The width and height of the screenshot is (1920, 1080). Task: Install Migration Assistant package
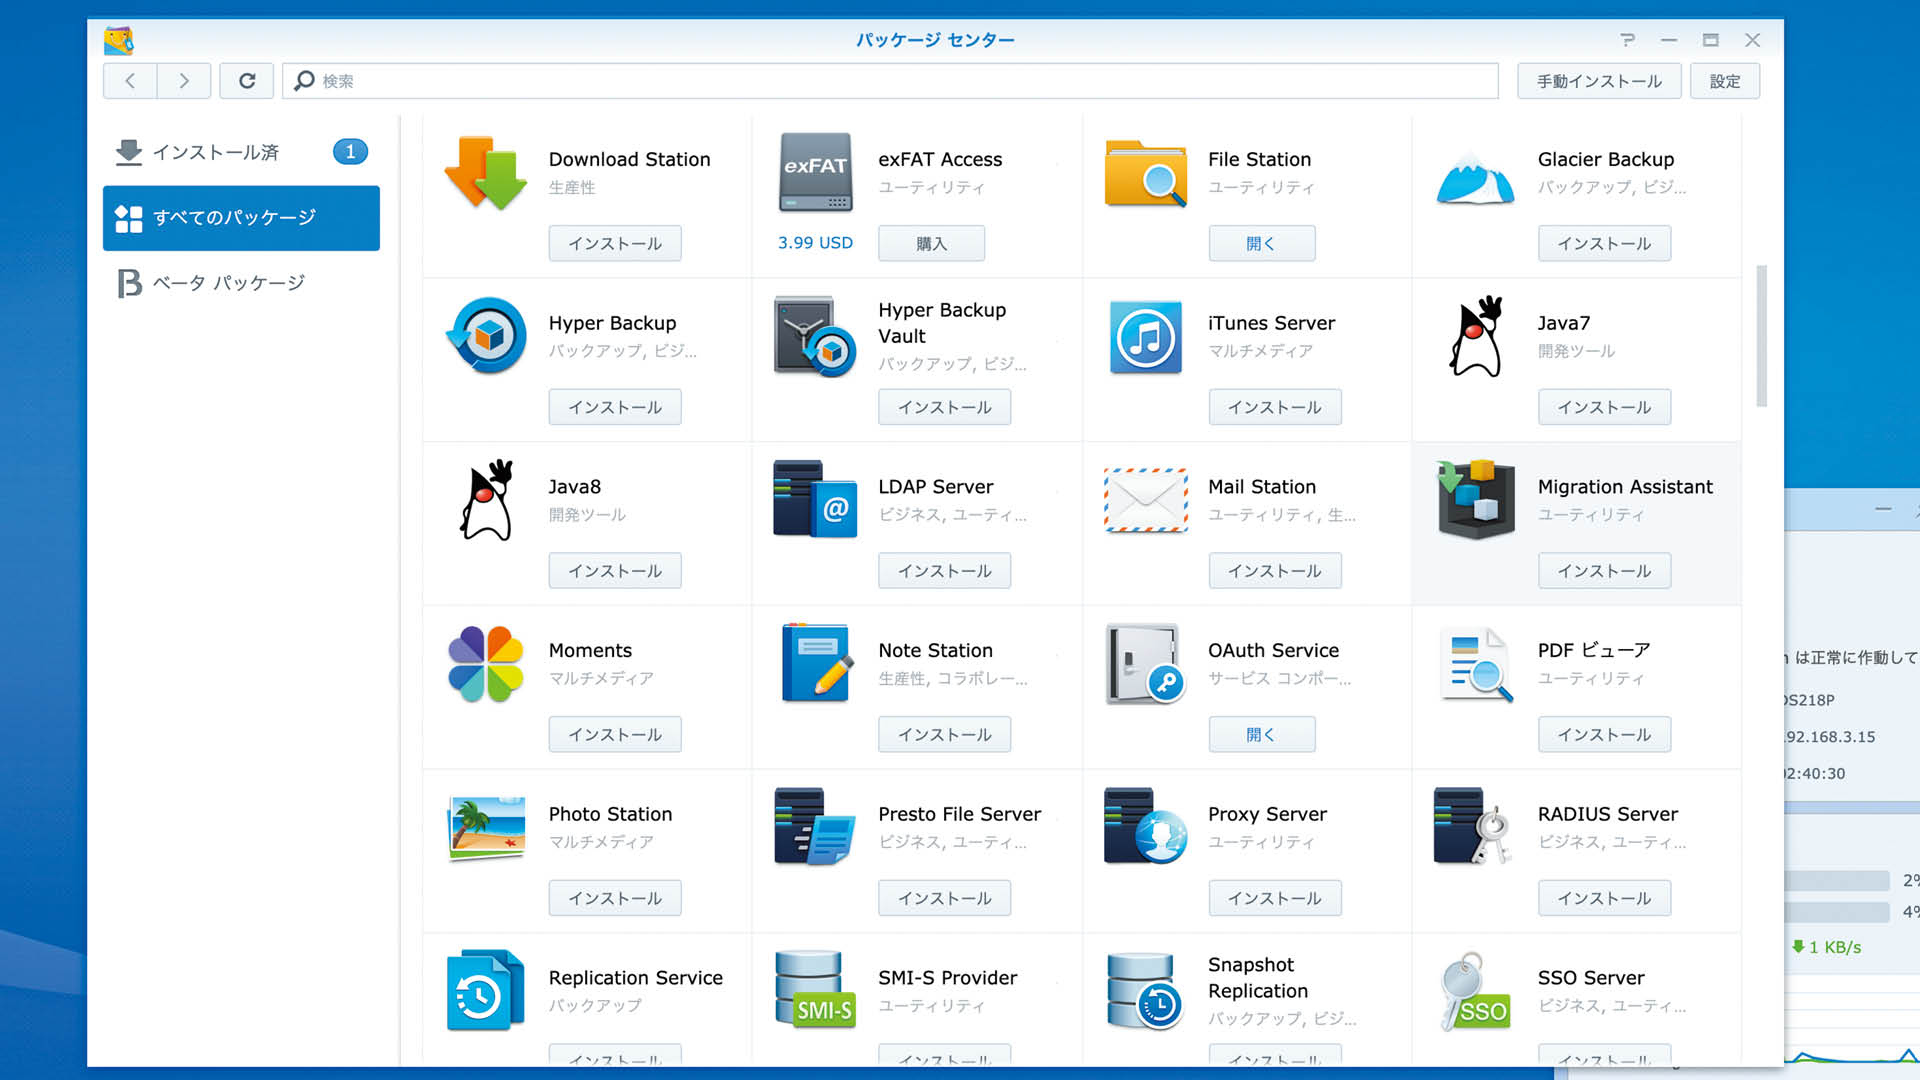[x=1604, y=571]
